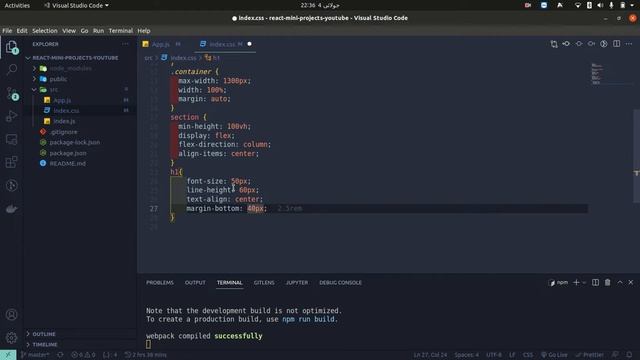Click the notifications bell in status bar
Screen dimensions: 640x360
629,355
